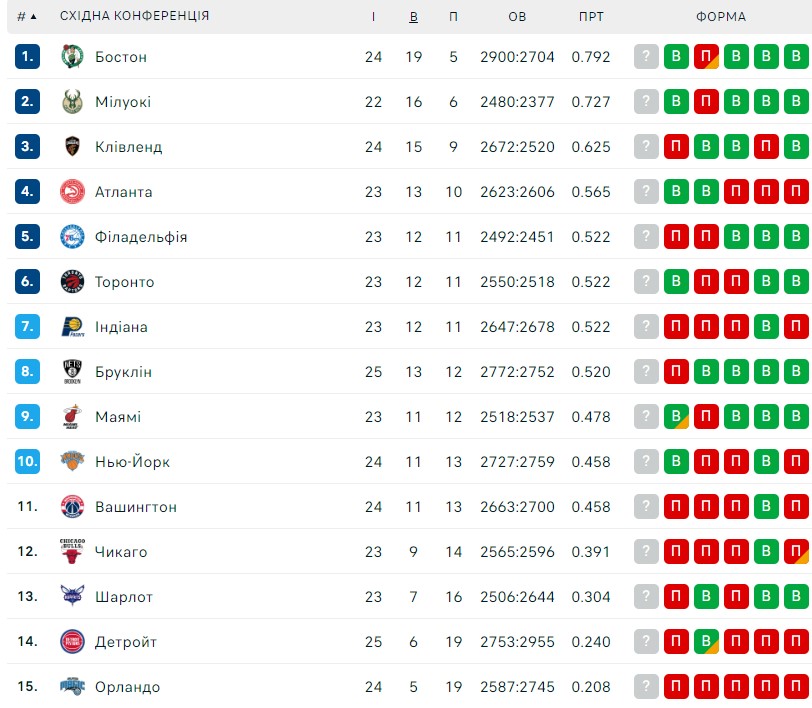
Task: Click the ОВ points column header
Action: pos(517,17)
